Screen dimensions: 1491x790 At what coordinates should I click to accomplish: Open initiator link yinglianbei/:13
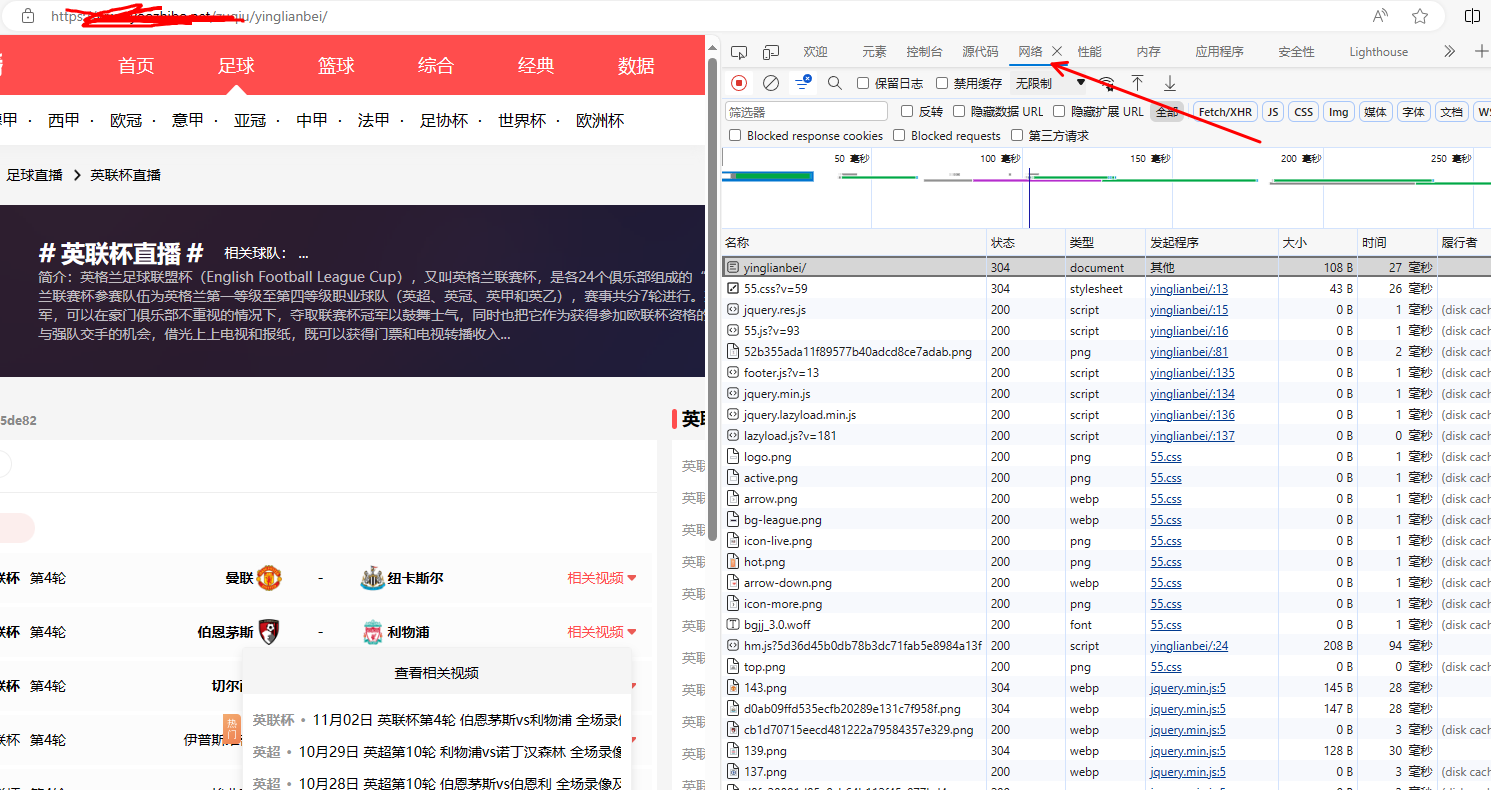coord(1189,289)
